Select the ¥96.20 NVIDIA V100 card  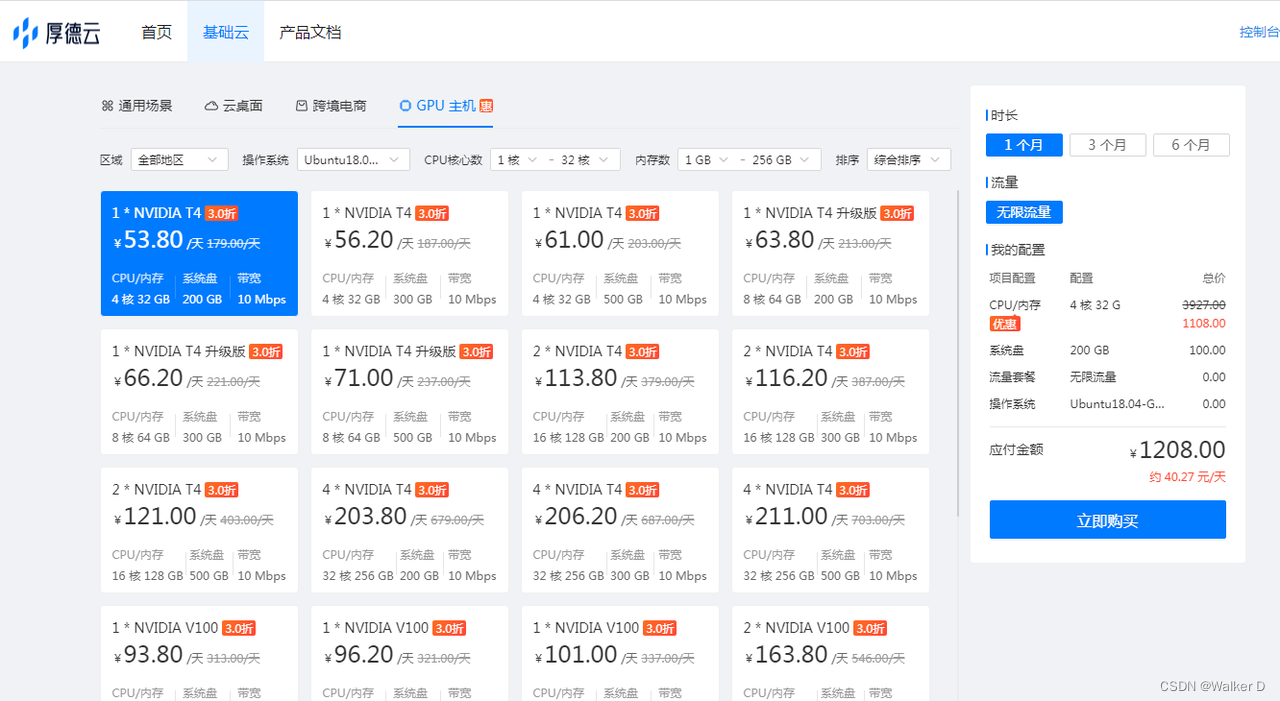point(410,653)
